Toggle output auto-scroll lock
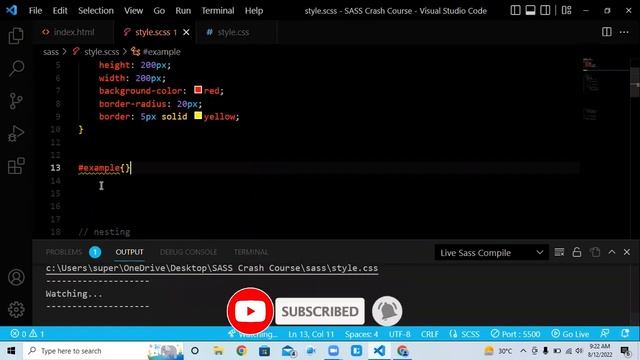 click(x=577, y=252)
